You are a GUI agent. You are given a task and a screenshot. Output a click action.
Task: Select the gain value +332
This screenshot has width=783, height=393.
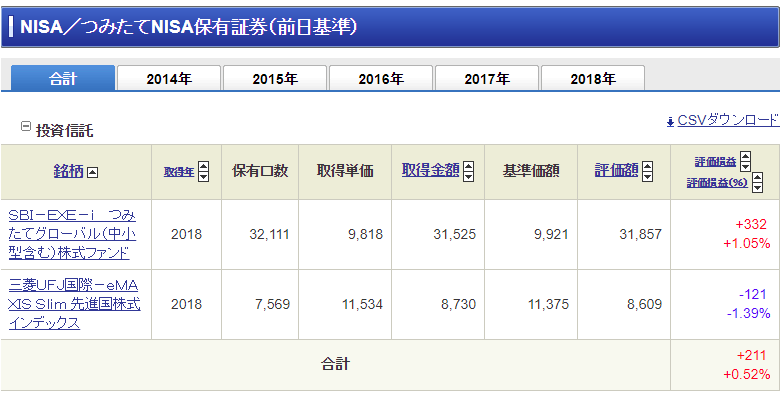pos(751,225)
